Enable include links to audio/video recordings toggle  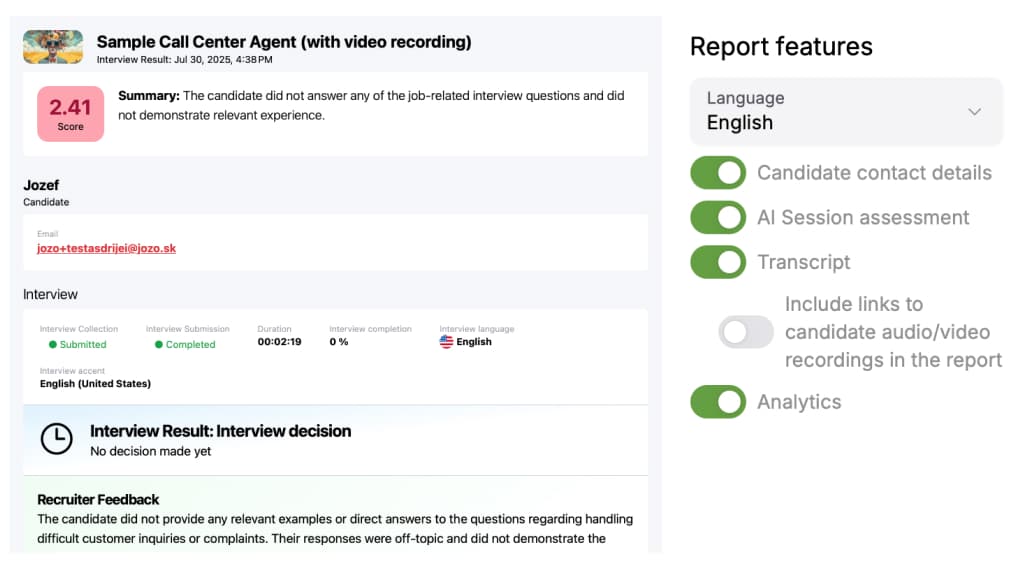click(x=746, y=332)
